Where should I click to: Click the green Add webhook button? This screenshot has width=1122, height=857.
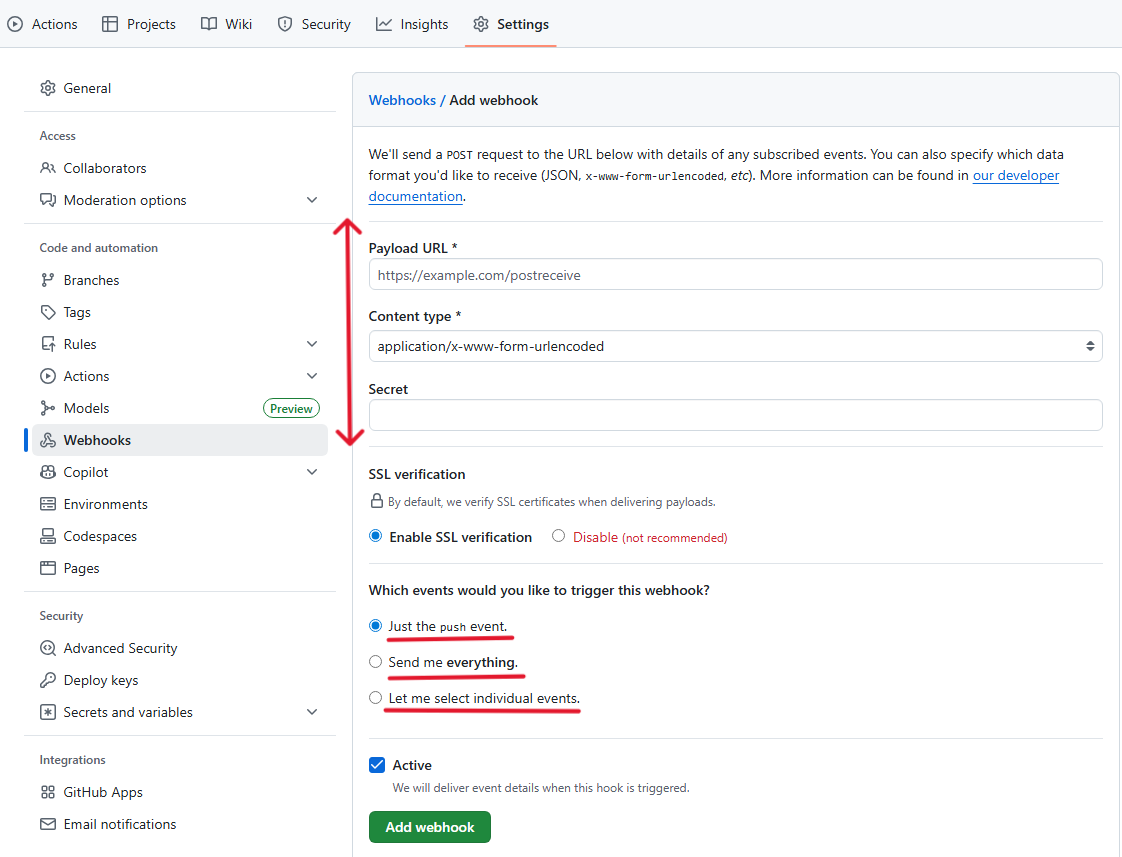coord(430,827)
